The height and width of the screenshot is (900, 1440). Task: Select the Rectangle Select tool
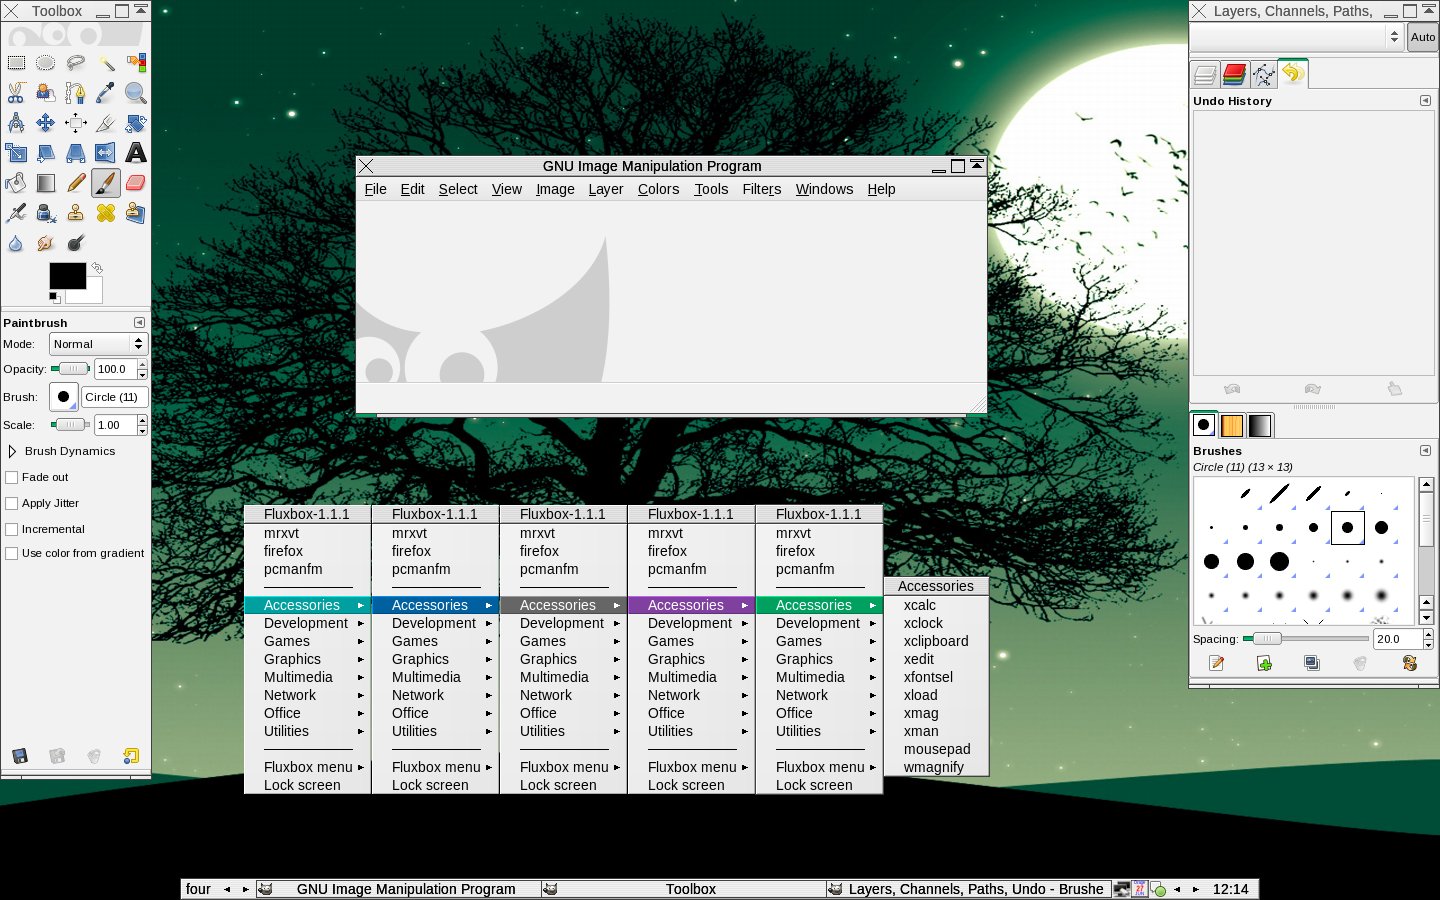tap(16, 63)
